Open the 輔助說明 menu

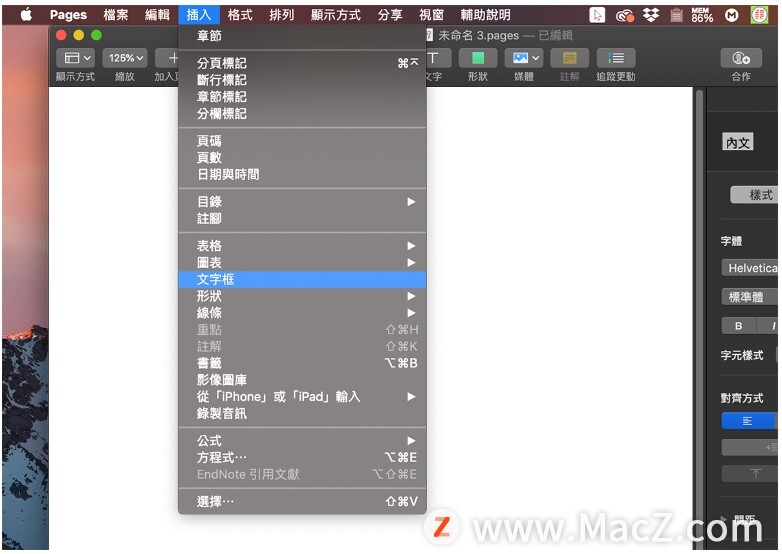pyautogui.click(x=485, y=15)
